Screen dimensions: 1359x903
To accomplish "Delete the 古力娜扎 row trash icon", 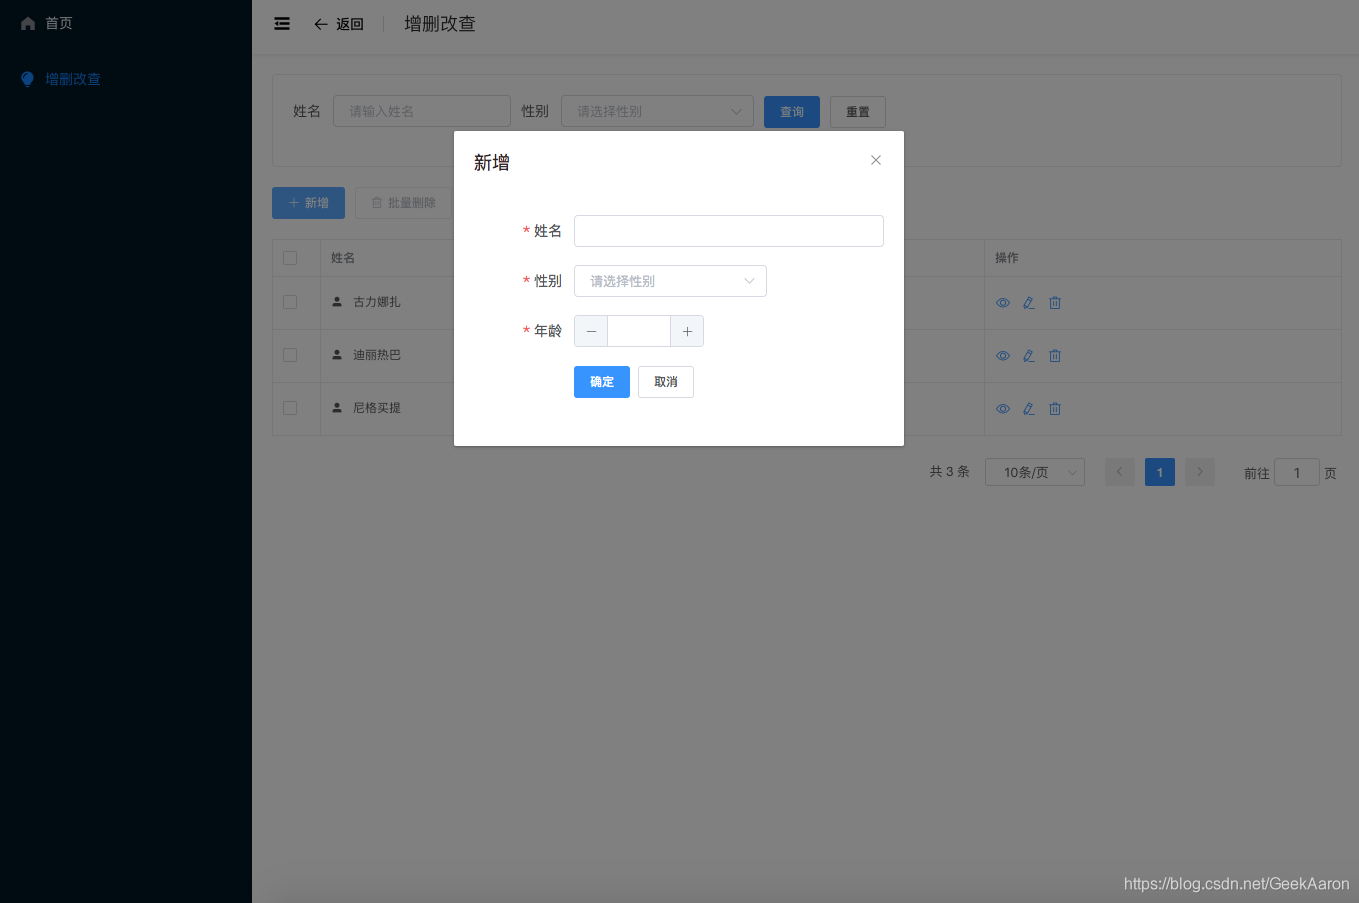I will pyautogui.click(x=1055, y=303).
